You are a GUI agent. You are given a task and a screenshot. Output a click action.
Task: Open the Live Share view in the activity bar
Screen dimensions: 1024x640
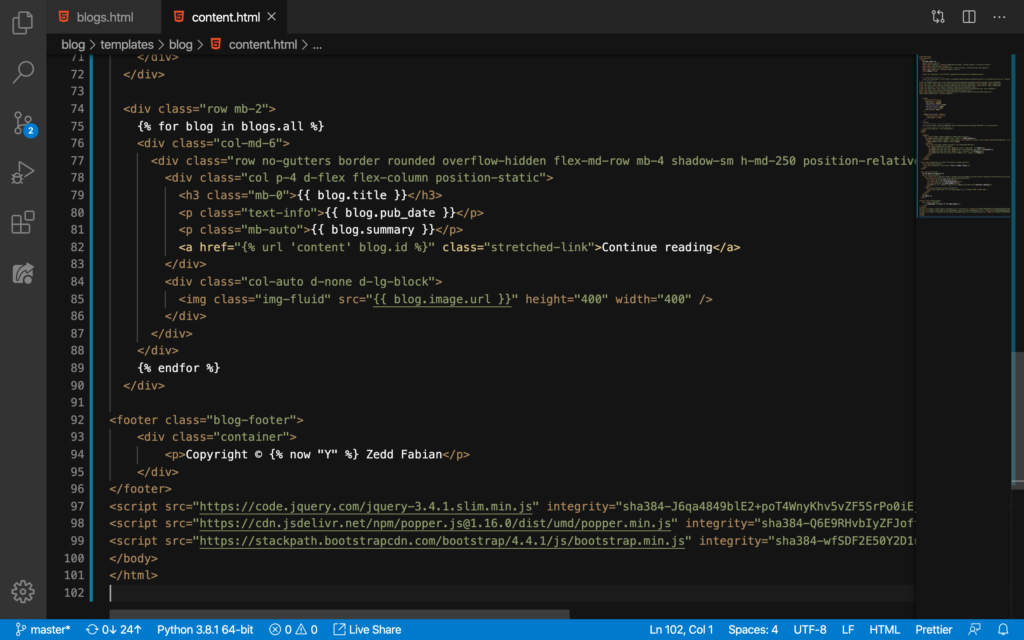click(23, 273)
